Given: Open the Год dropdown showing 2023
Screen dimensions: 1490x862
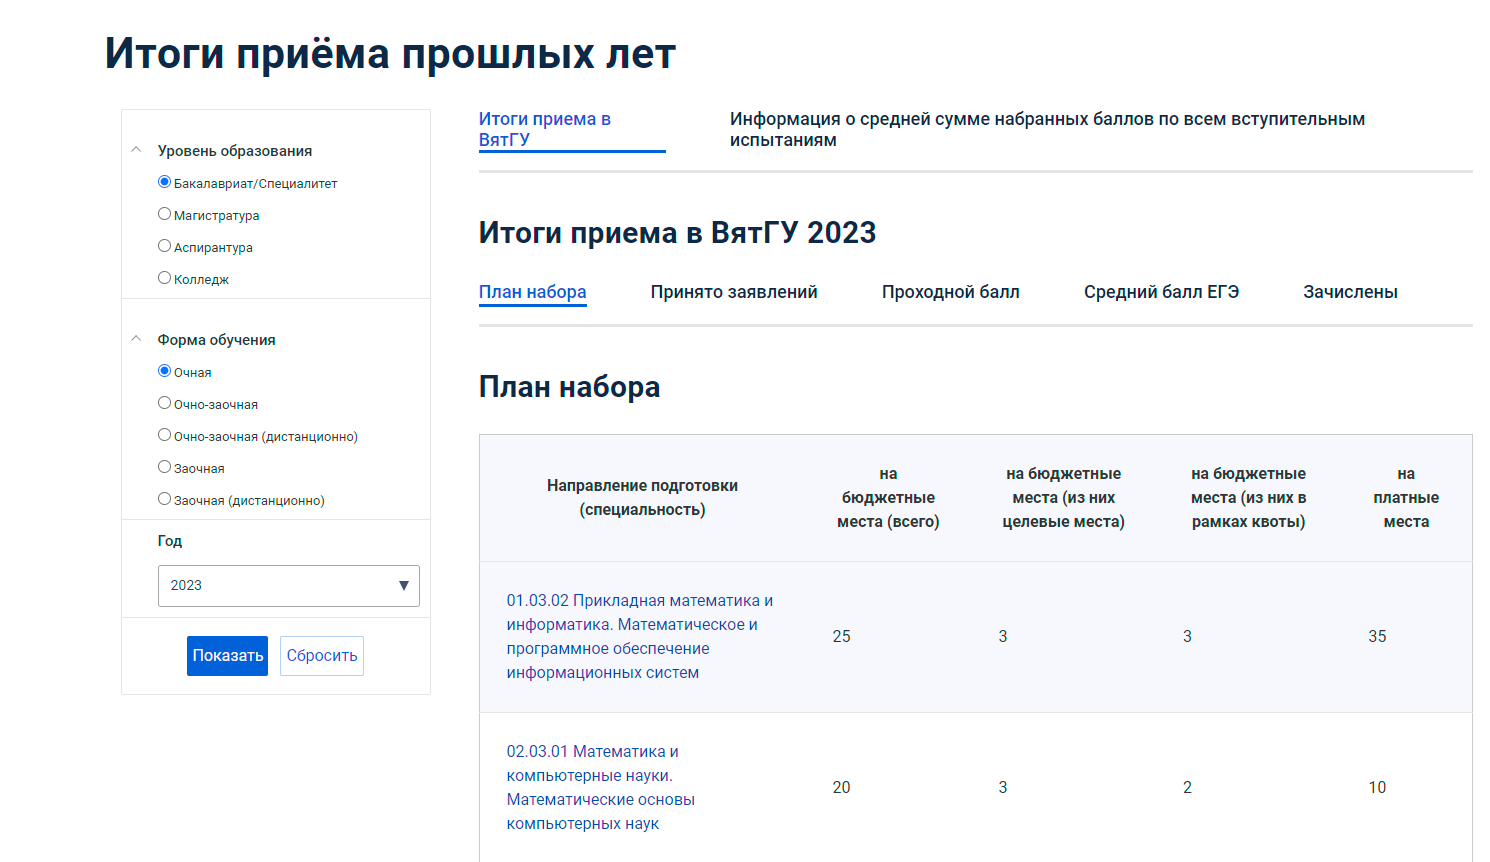Looking at the screenshot, I should (289, 586).
